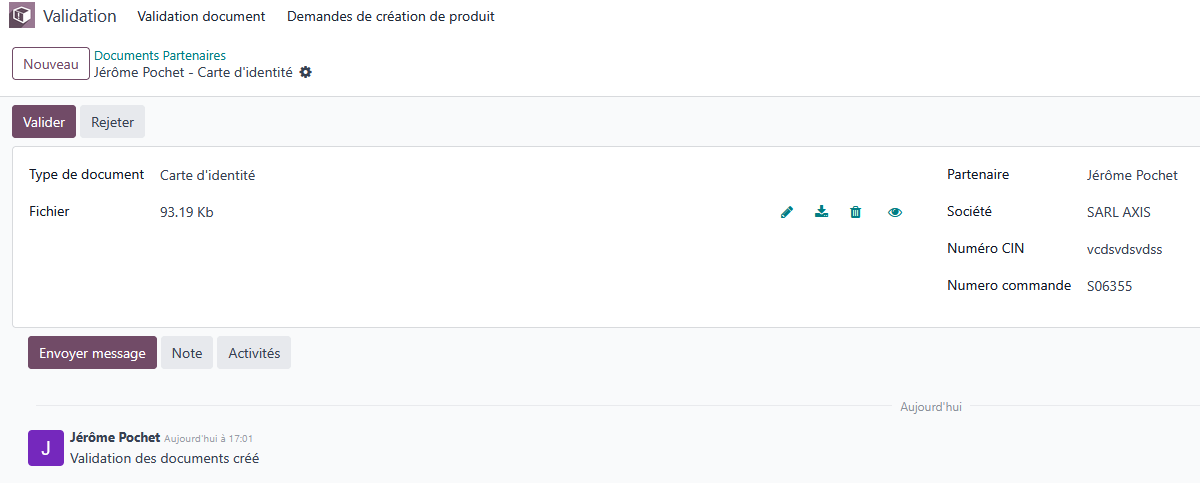This screenshot has width=1200, height=483.
Task: Click the Numéro CIN input field
Action: tap(1125, 249)
